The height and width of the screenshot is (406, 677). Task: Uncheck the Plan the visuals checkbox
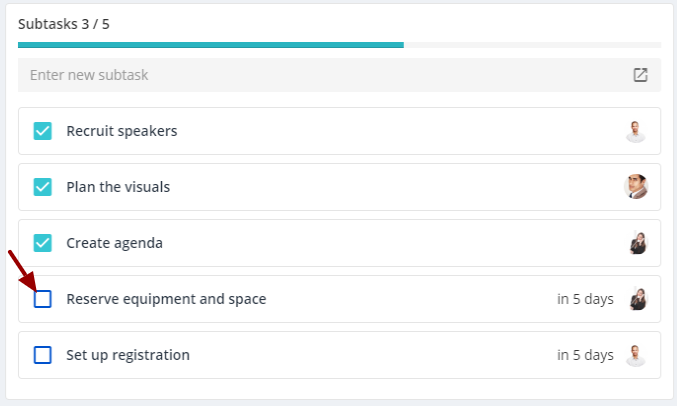point(43,187)
